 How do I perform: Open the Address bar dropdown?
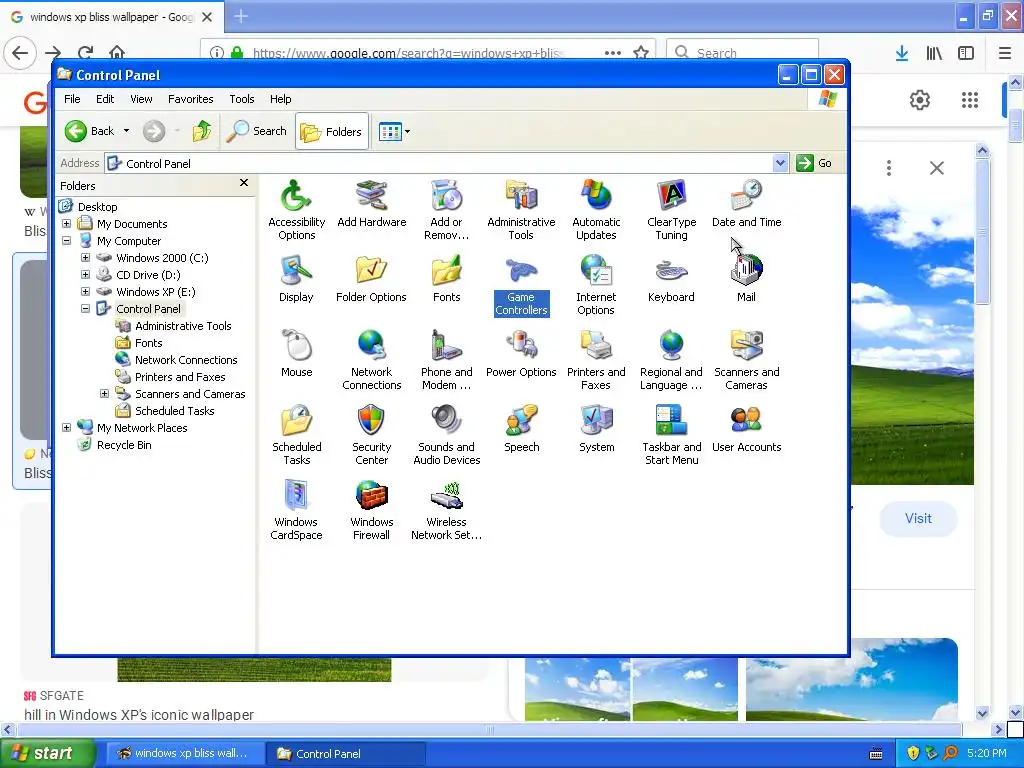point(780,163)
